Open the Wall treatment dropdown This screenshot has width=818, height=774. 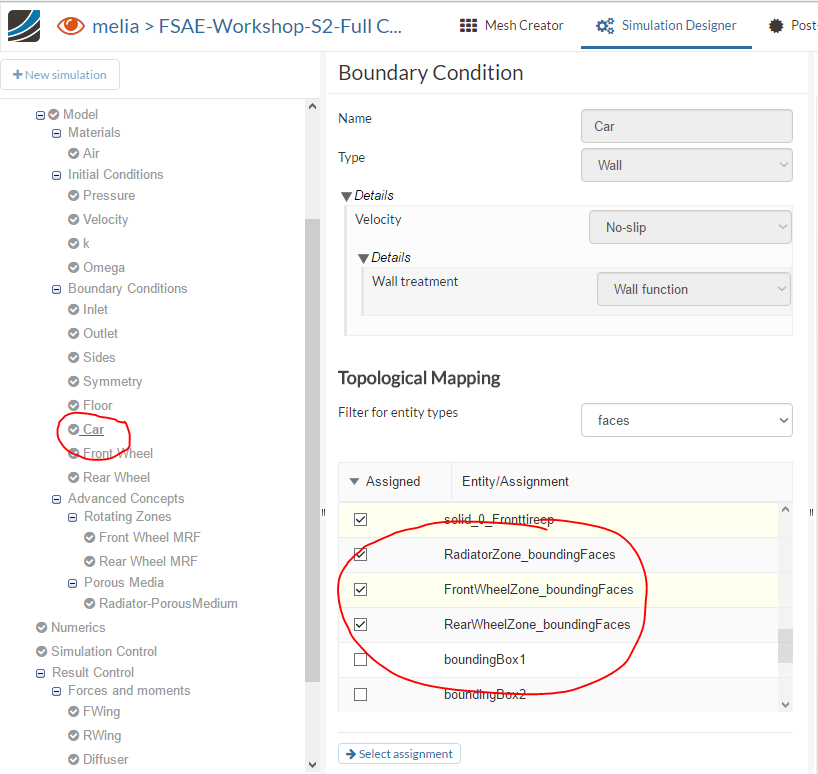693,289
